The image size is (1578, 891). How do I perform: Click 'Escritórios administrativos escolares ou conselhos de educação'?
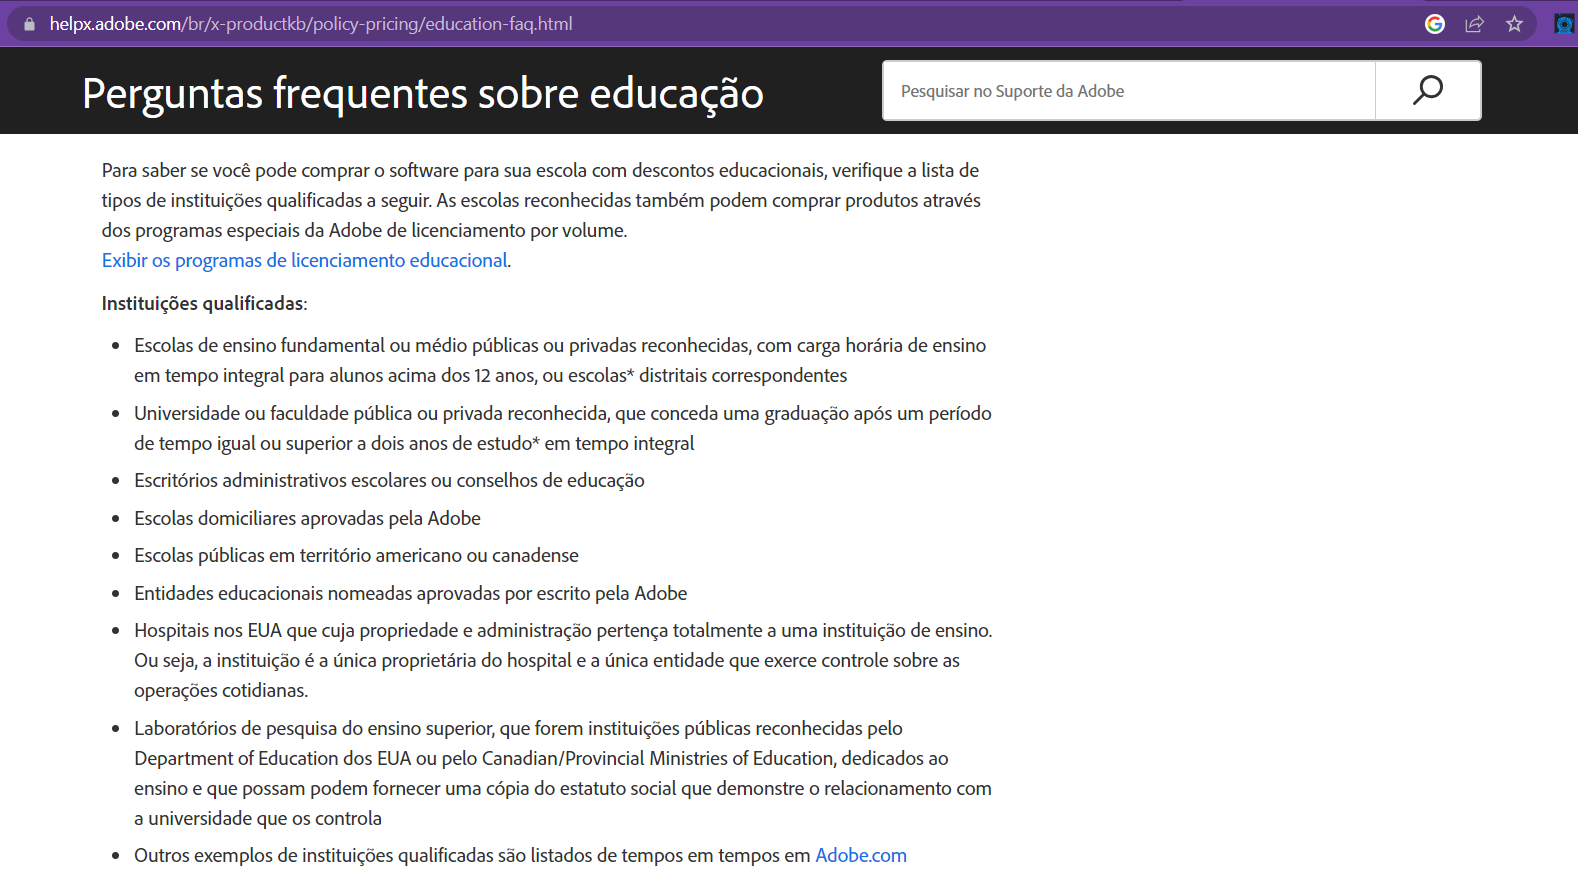pyautogui.click(x=389, y=480)
